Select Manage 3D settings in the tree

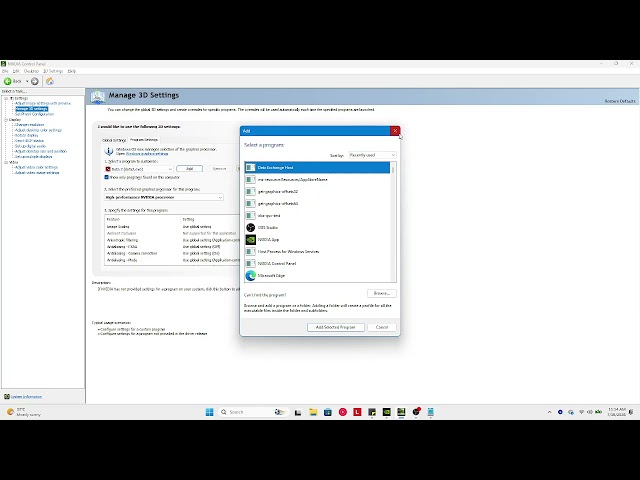pyautogui.click(x=31, y=109)
